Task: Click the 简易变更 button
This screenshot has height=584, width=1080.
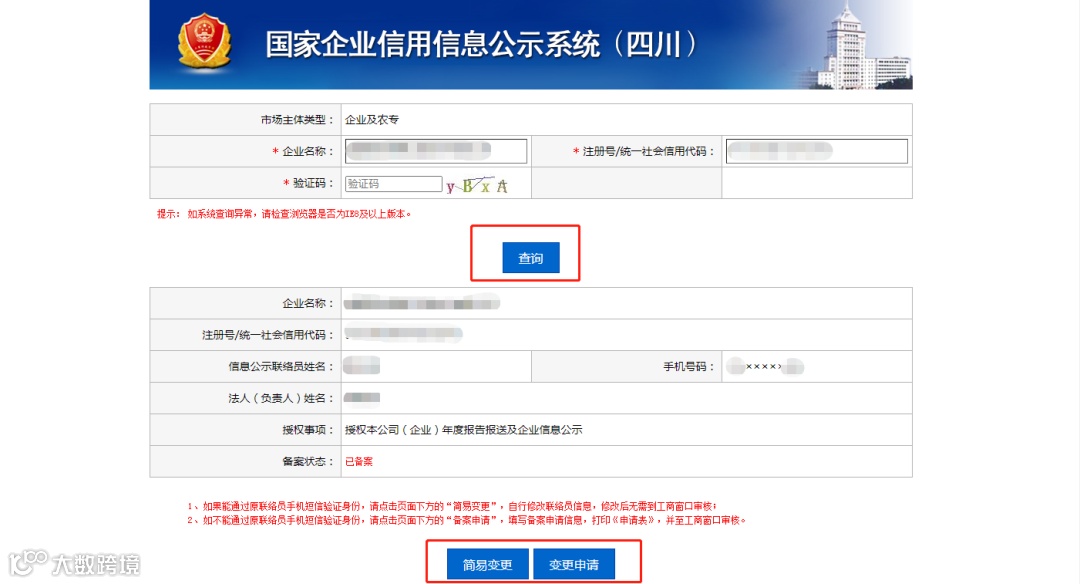Action: 487,564
